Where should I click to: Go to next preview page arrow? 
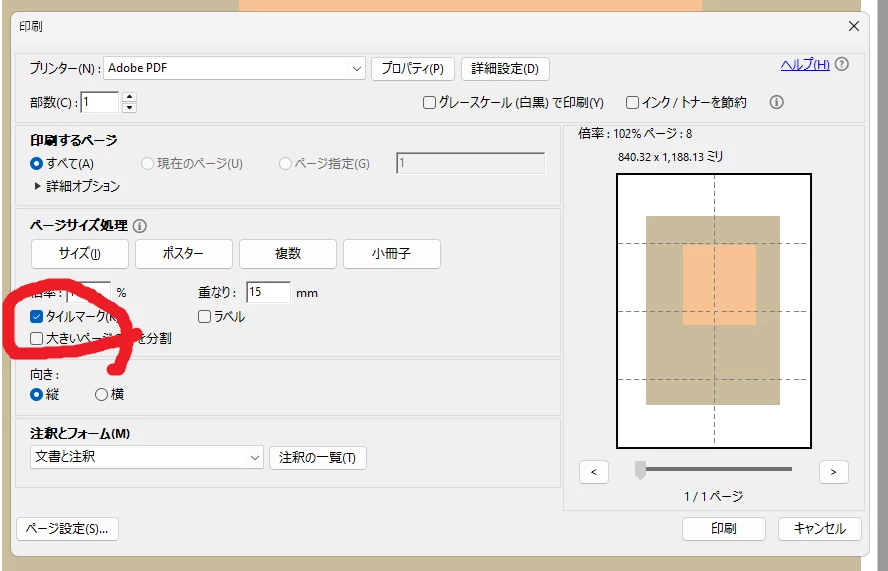[834, 472]
